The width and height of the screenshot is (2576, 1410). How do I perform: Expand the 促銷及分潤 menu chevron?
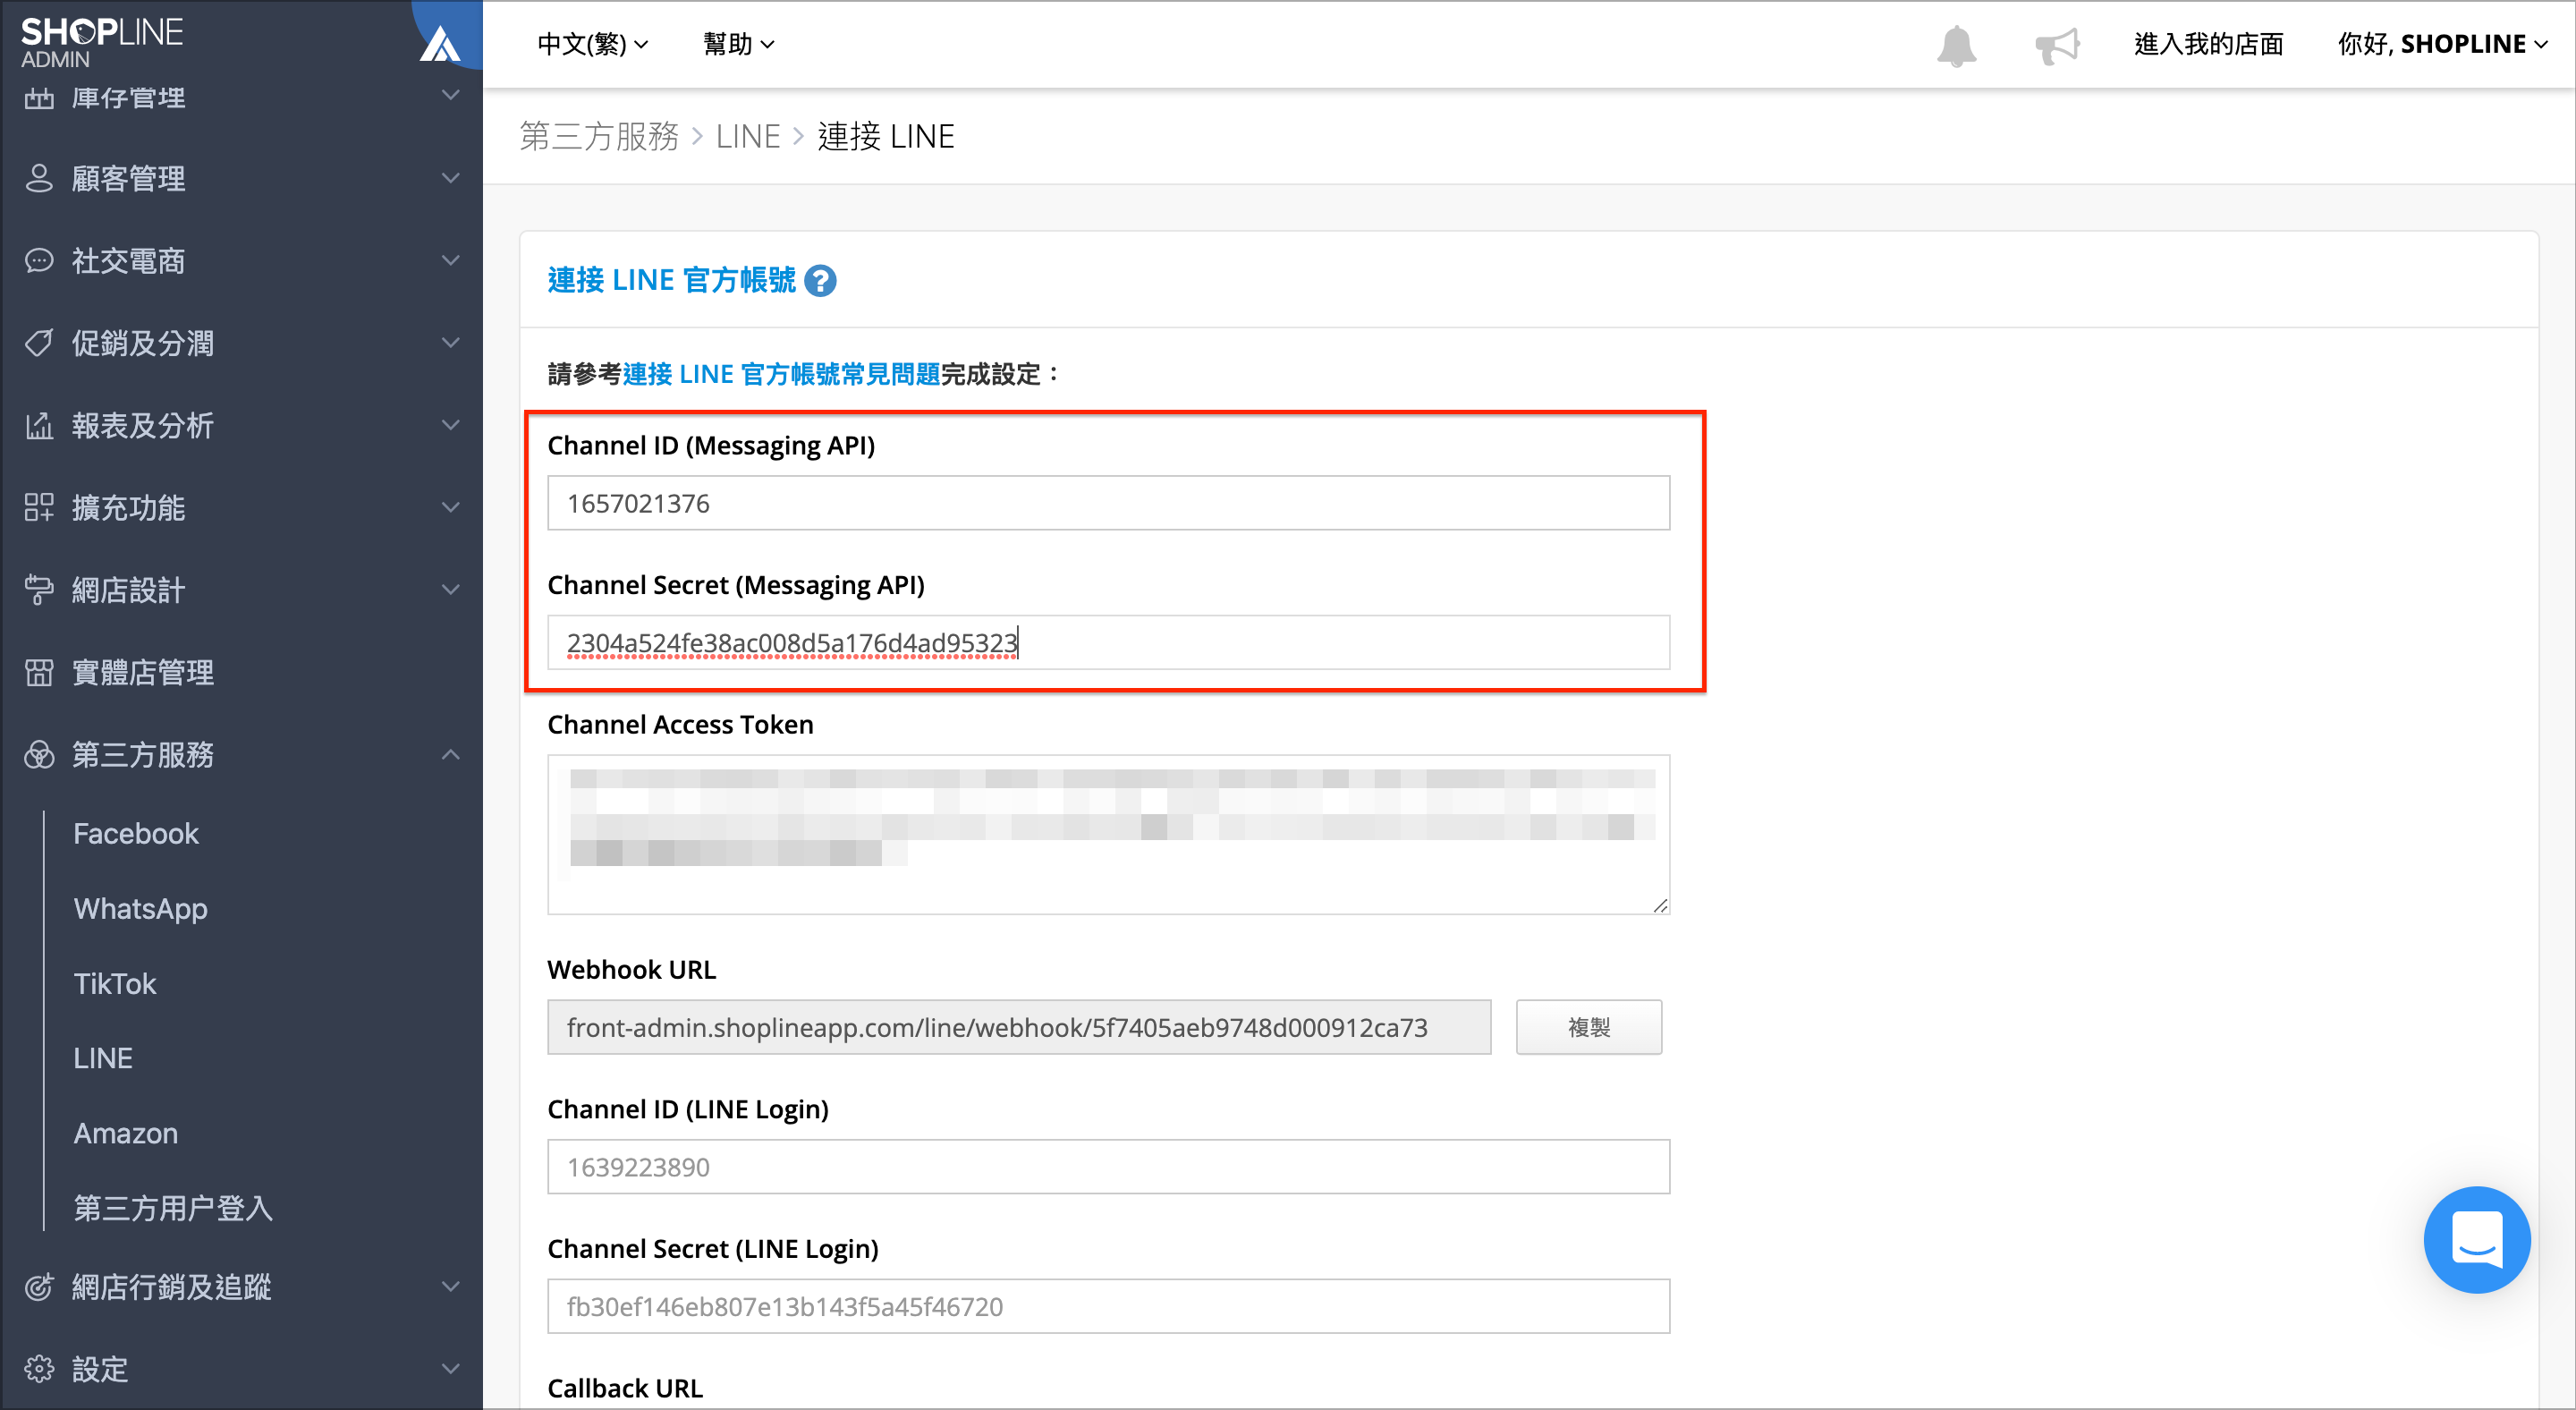tap(451, 342)
